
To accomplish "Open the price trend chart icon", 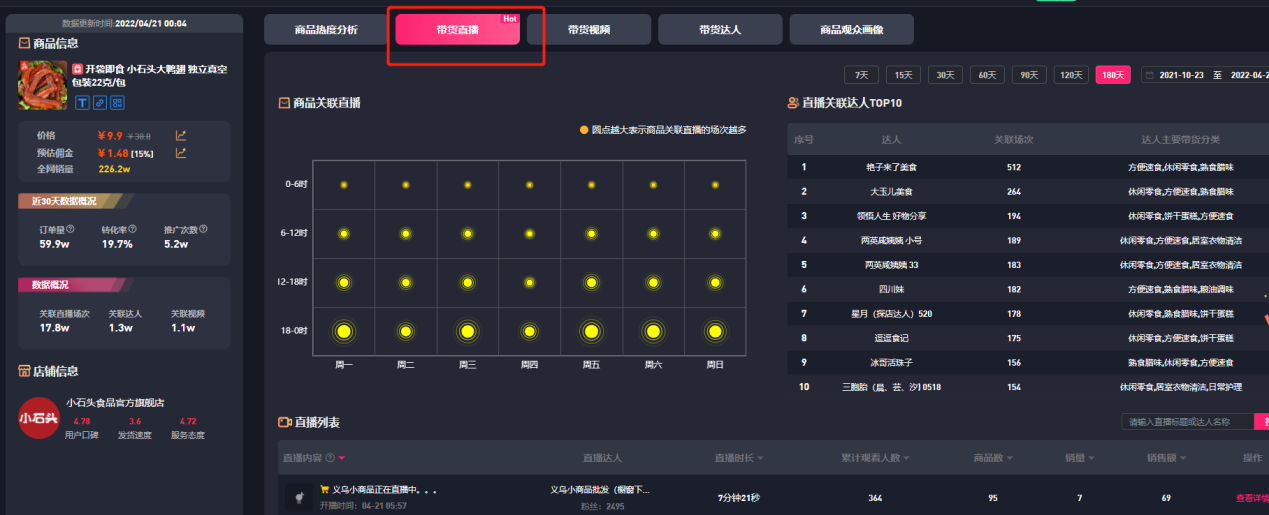I will 181,136.
